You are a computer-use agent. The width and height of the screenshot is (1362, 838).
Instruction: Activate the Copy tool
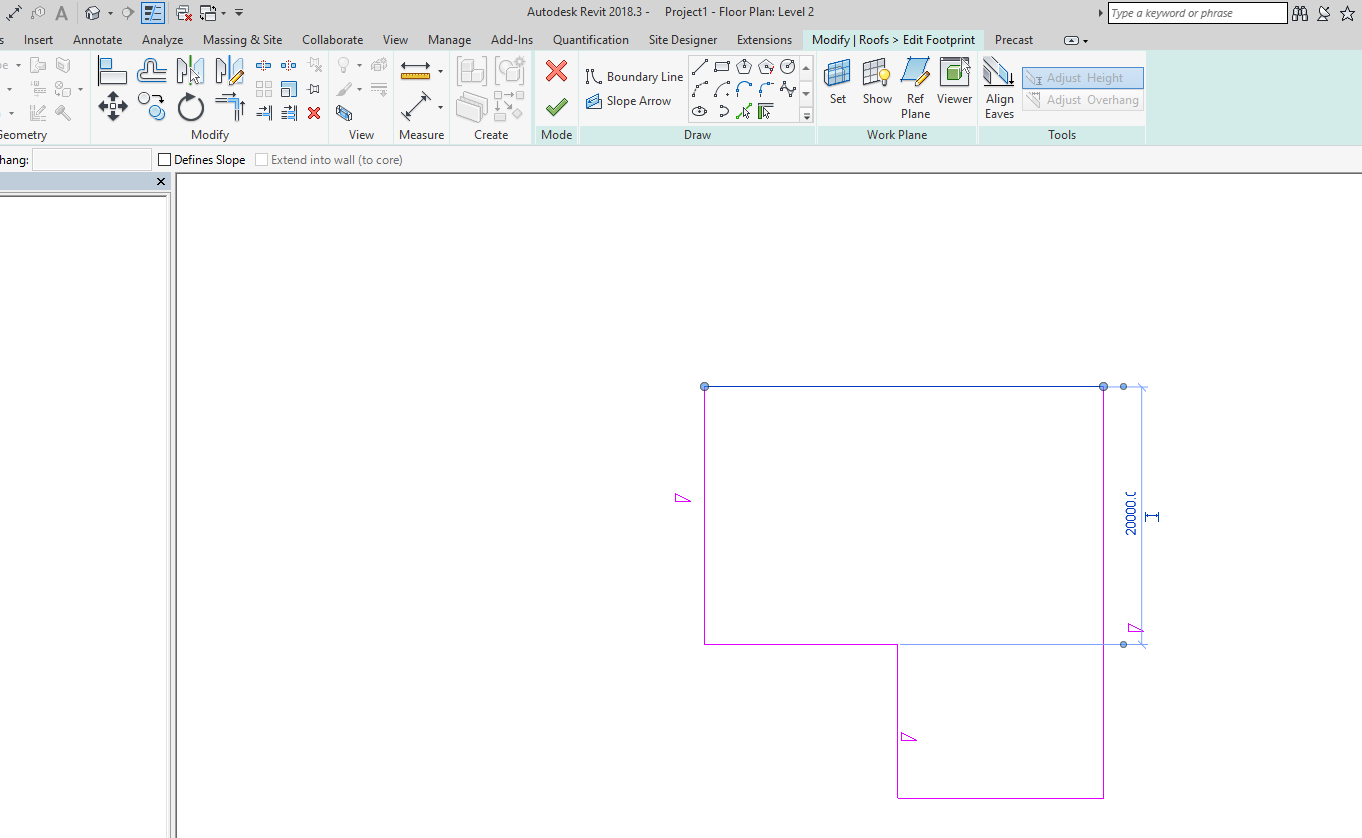coord(151,107)
